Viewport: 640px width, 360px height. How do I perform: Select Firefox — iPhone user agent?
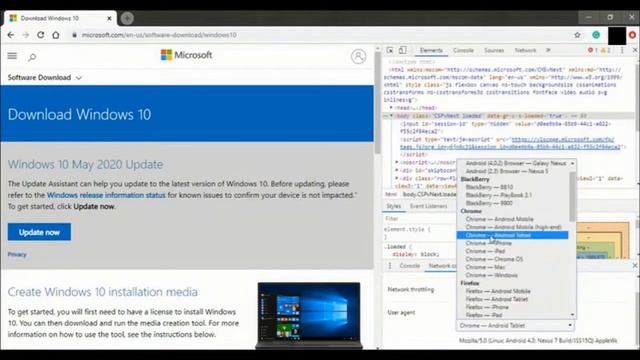coord(512,307)
